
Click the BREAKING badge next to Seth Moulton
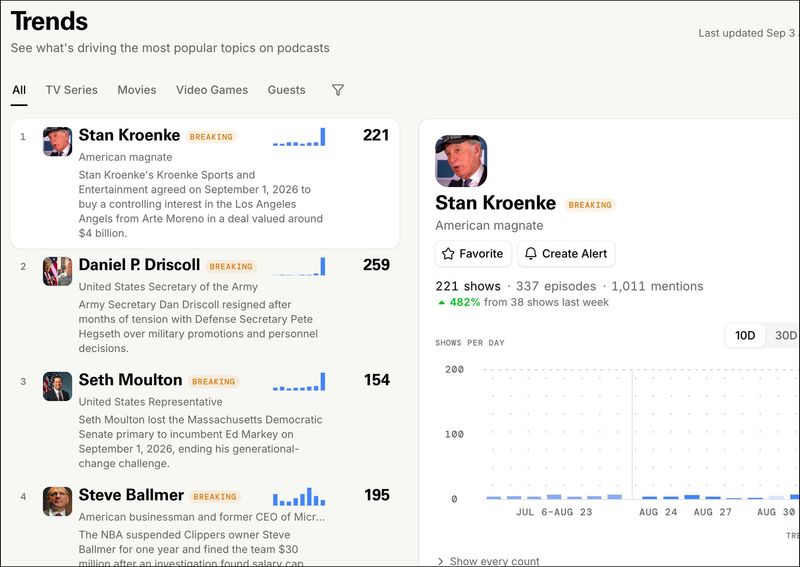(x=214, y=381)
